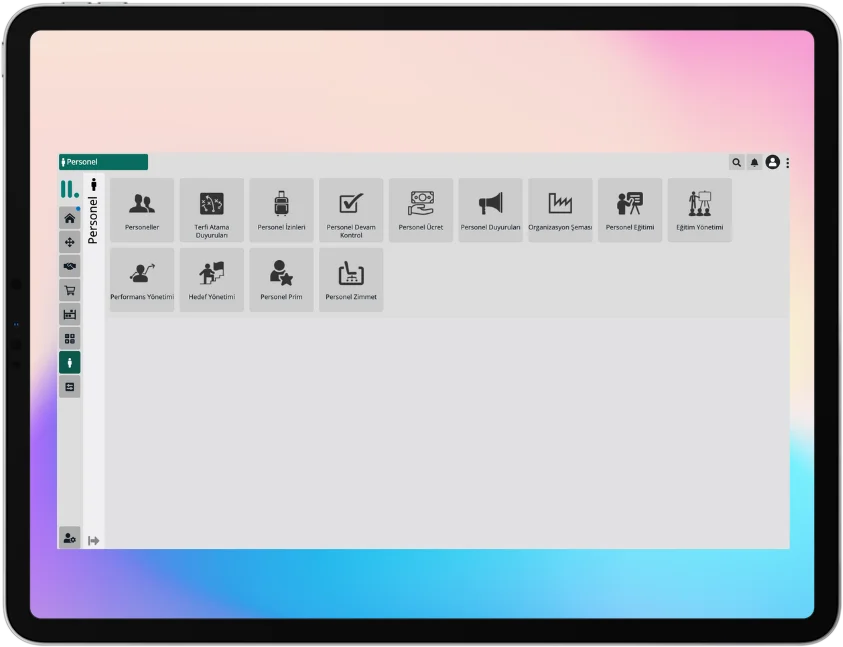The image size is (843, 647).
Task: Open the Personel Zimmet tile
Action: (351, 280)
